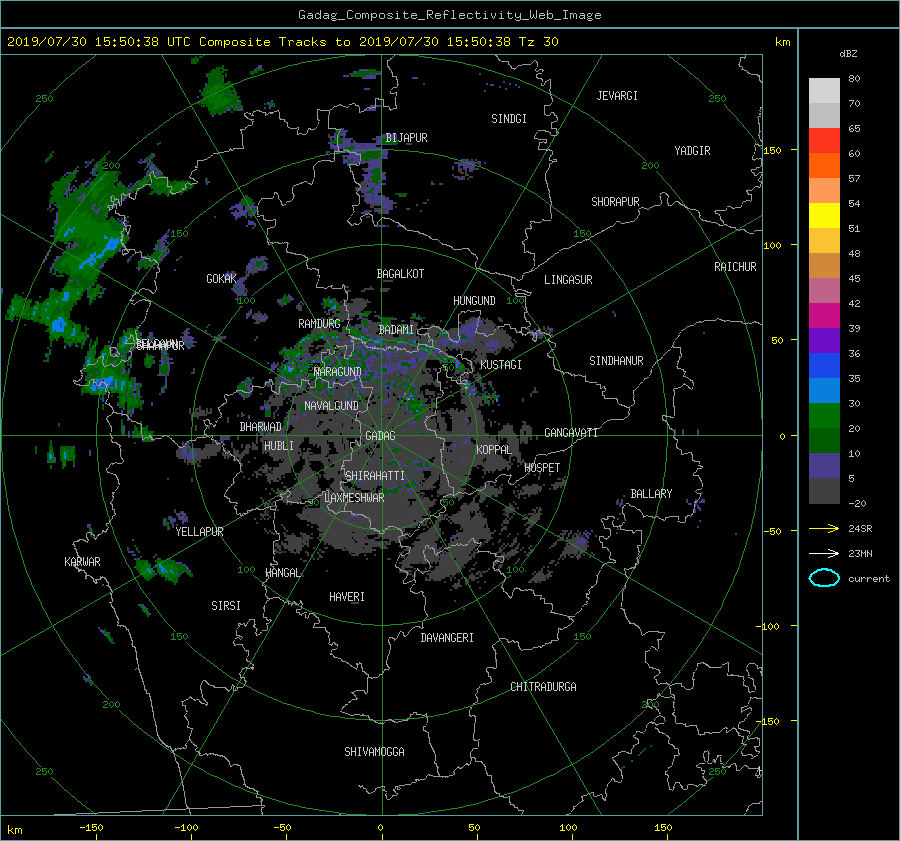Click the HOSPET city label

click(542, 468)
